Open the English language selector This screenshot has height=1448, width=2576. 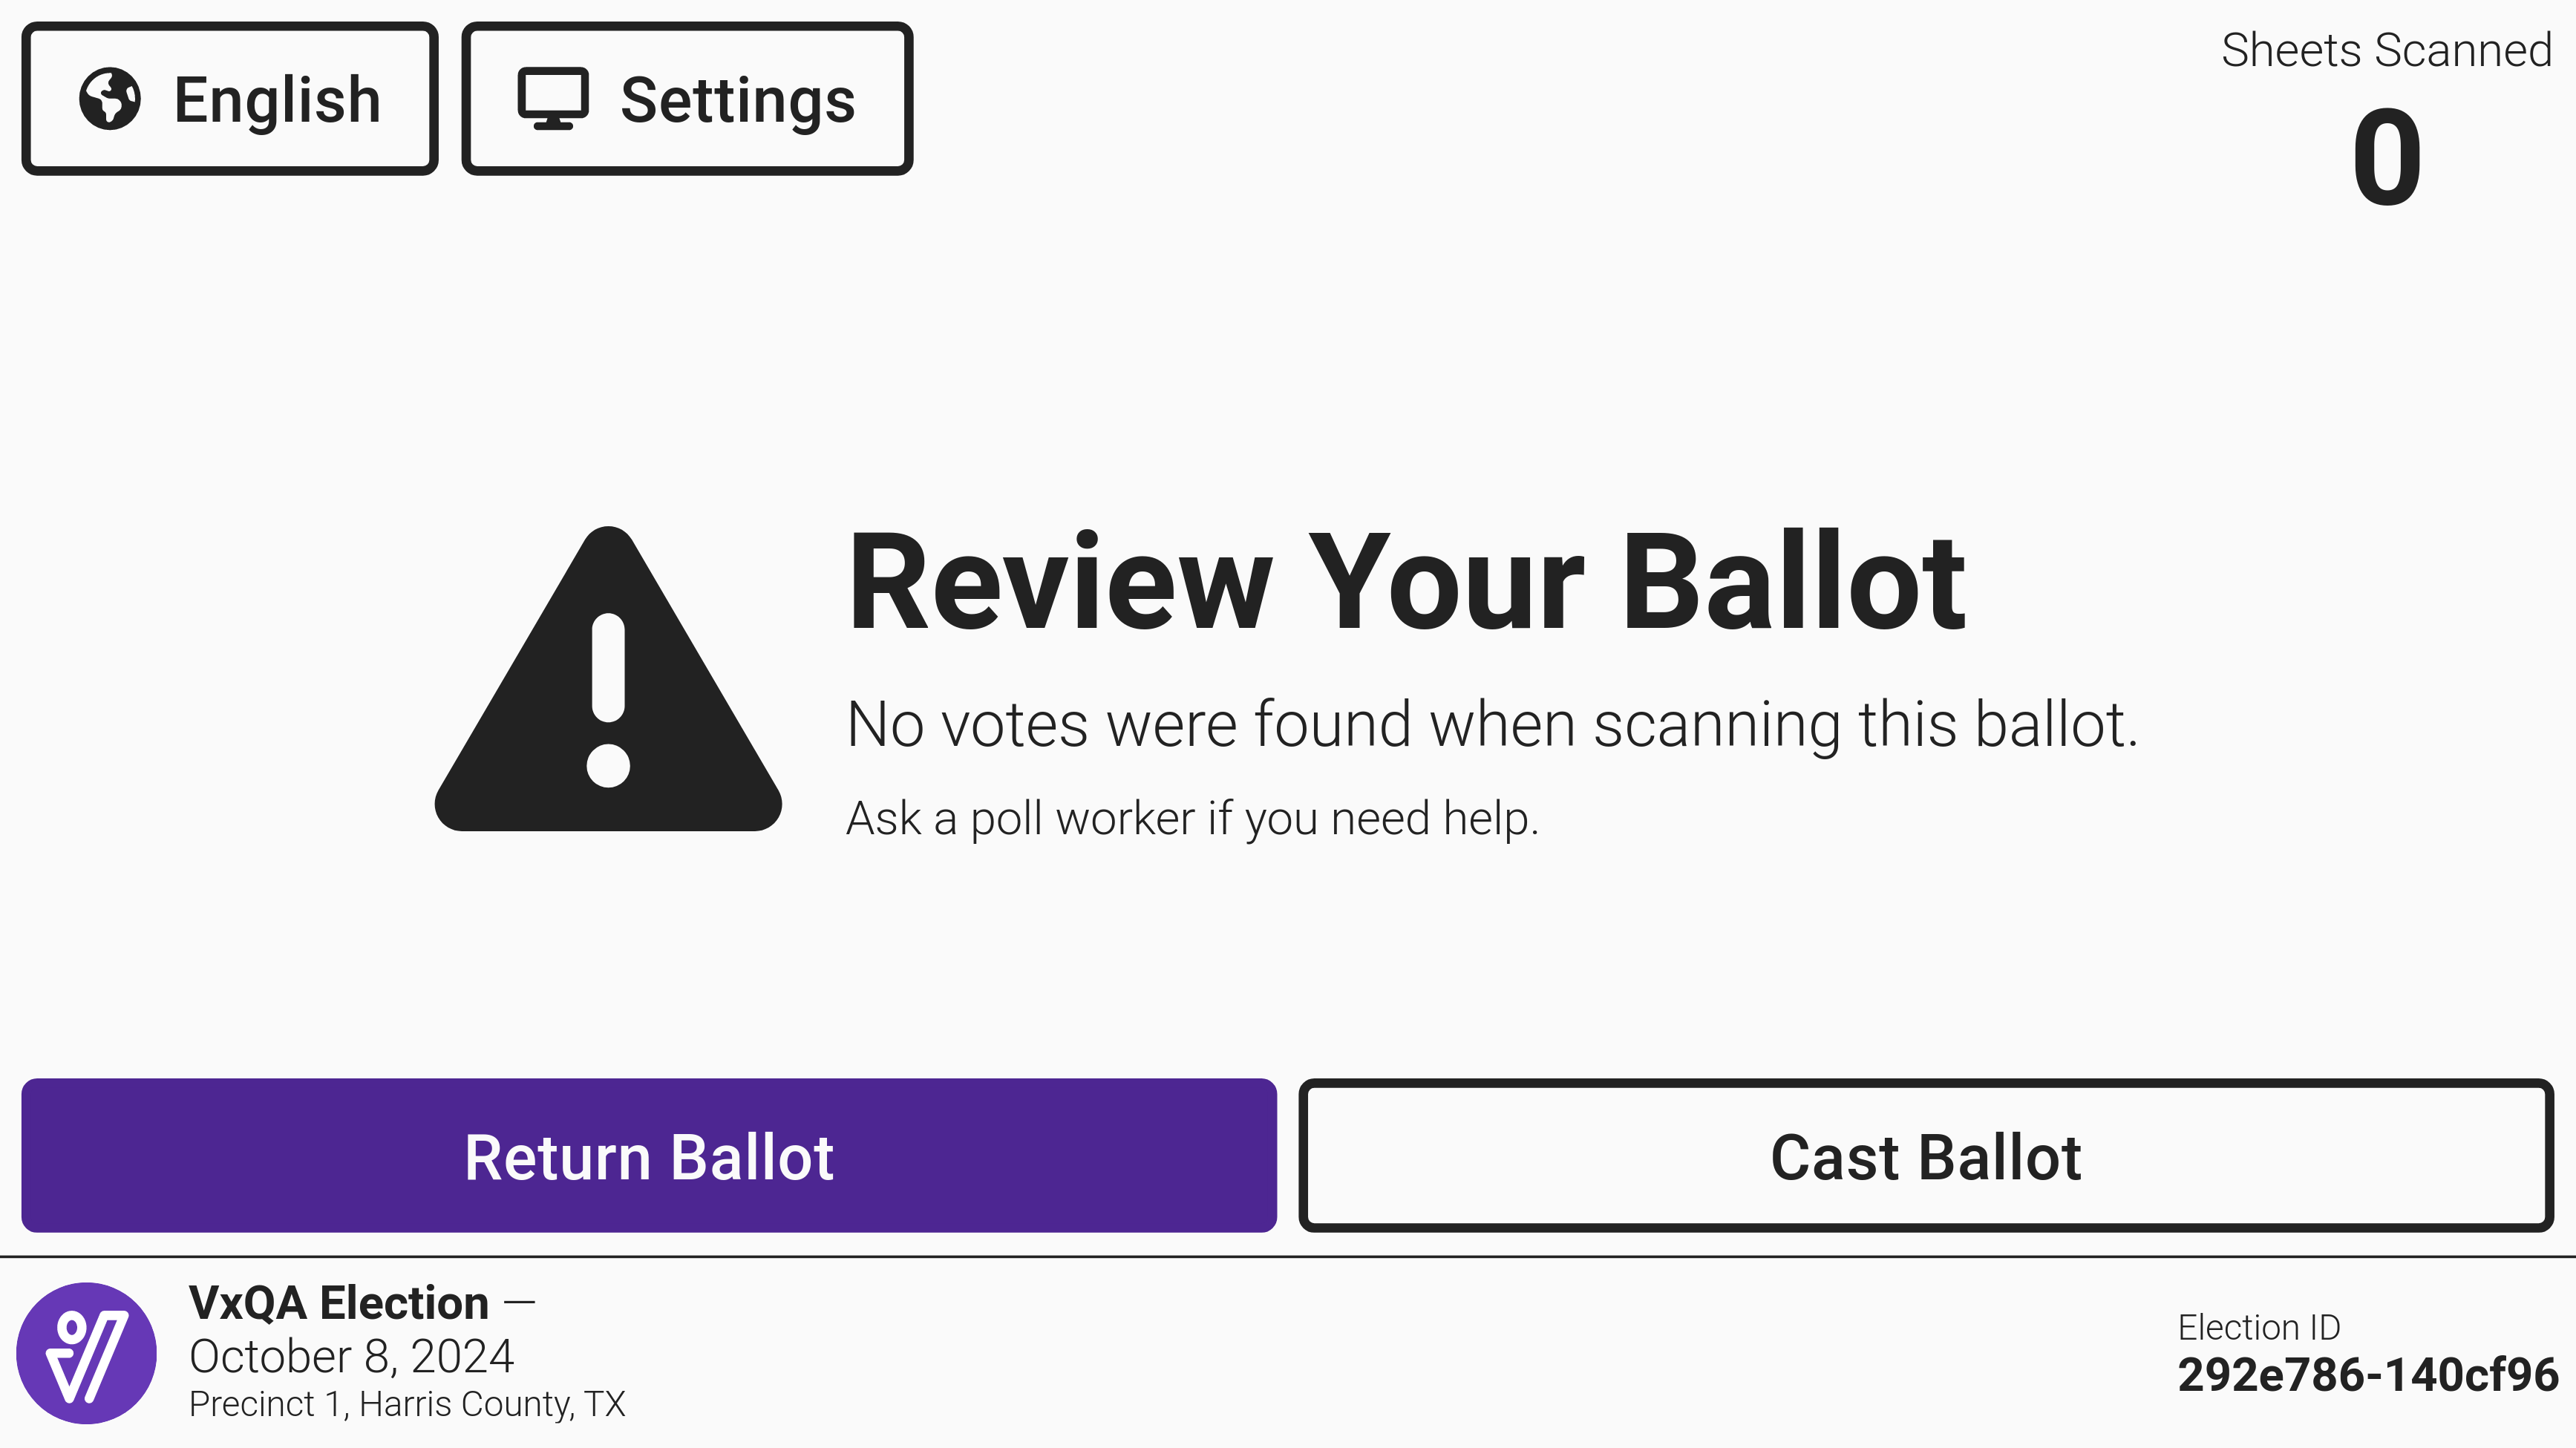pos(230,99)
